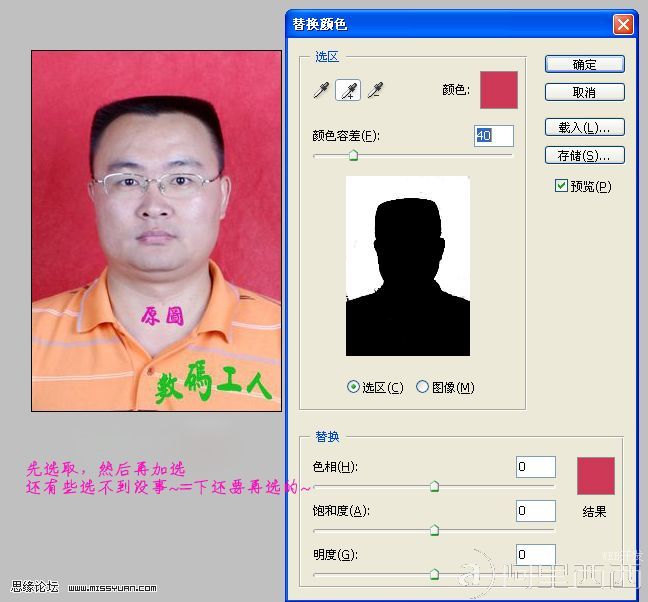Click the black-and-white selection mask preview
The height and width of the screenshot is (602, 648).
coord(408,266)
